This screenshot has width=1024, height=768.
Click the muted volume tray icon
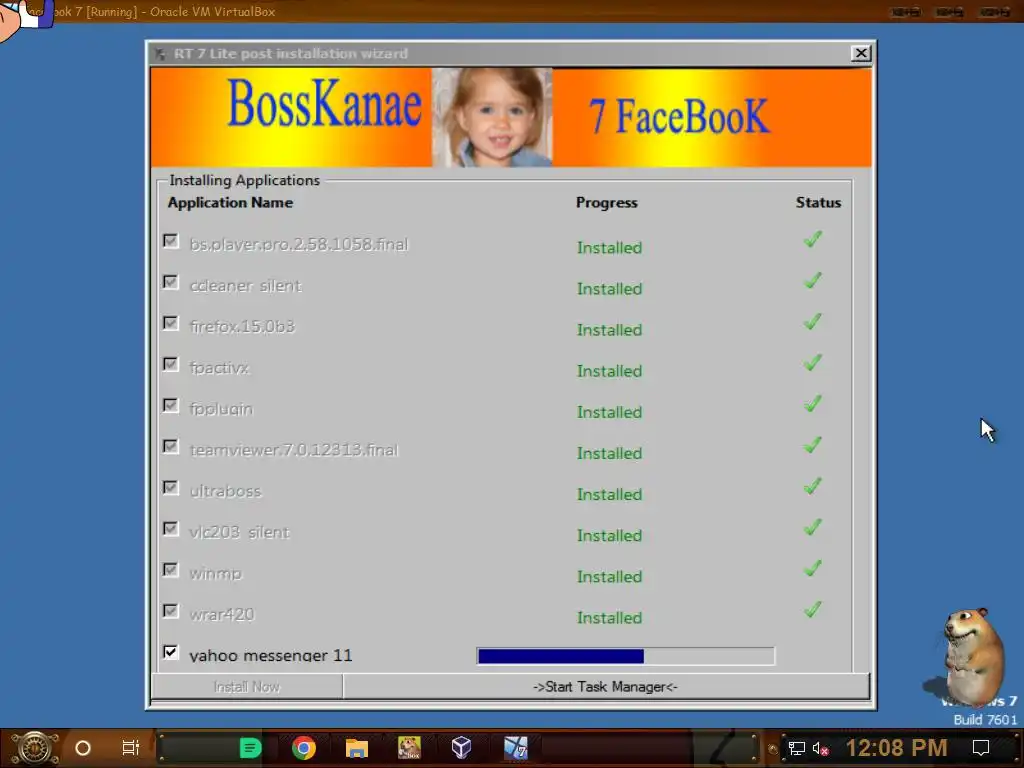[820, 748]
